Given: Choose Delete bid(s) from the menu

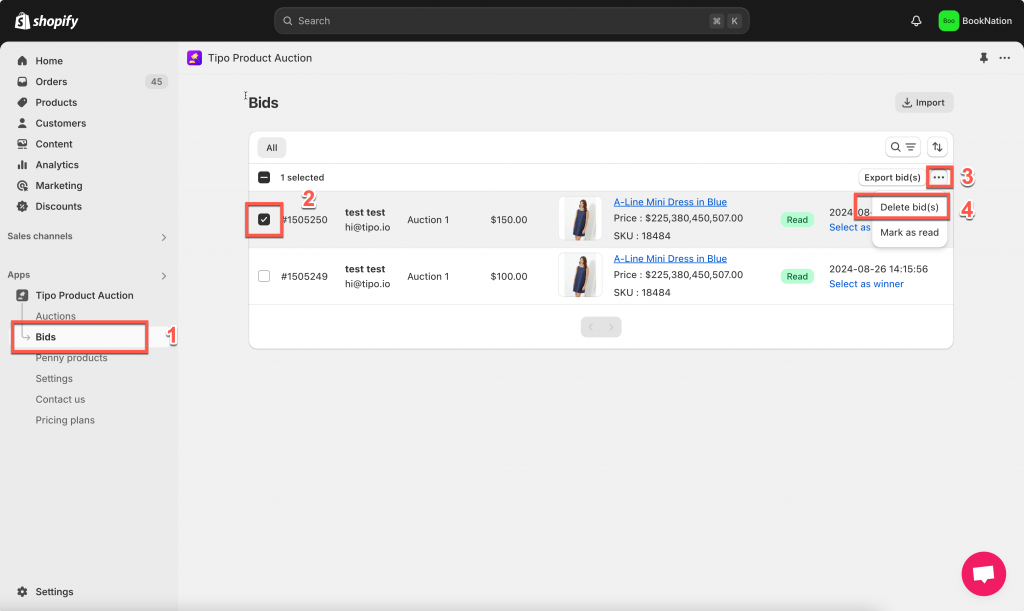Looking at the screenshot, I should (x=909, y=207).
